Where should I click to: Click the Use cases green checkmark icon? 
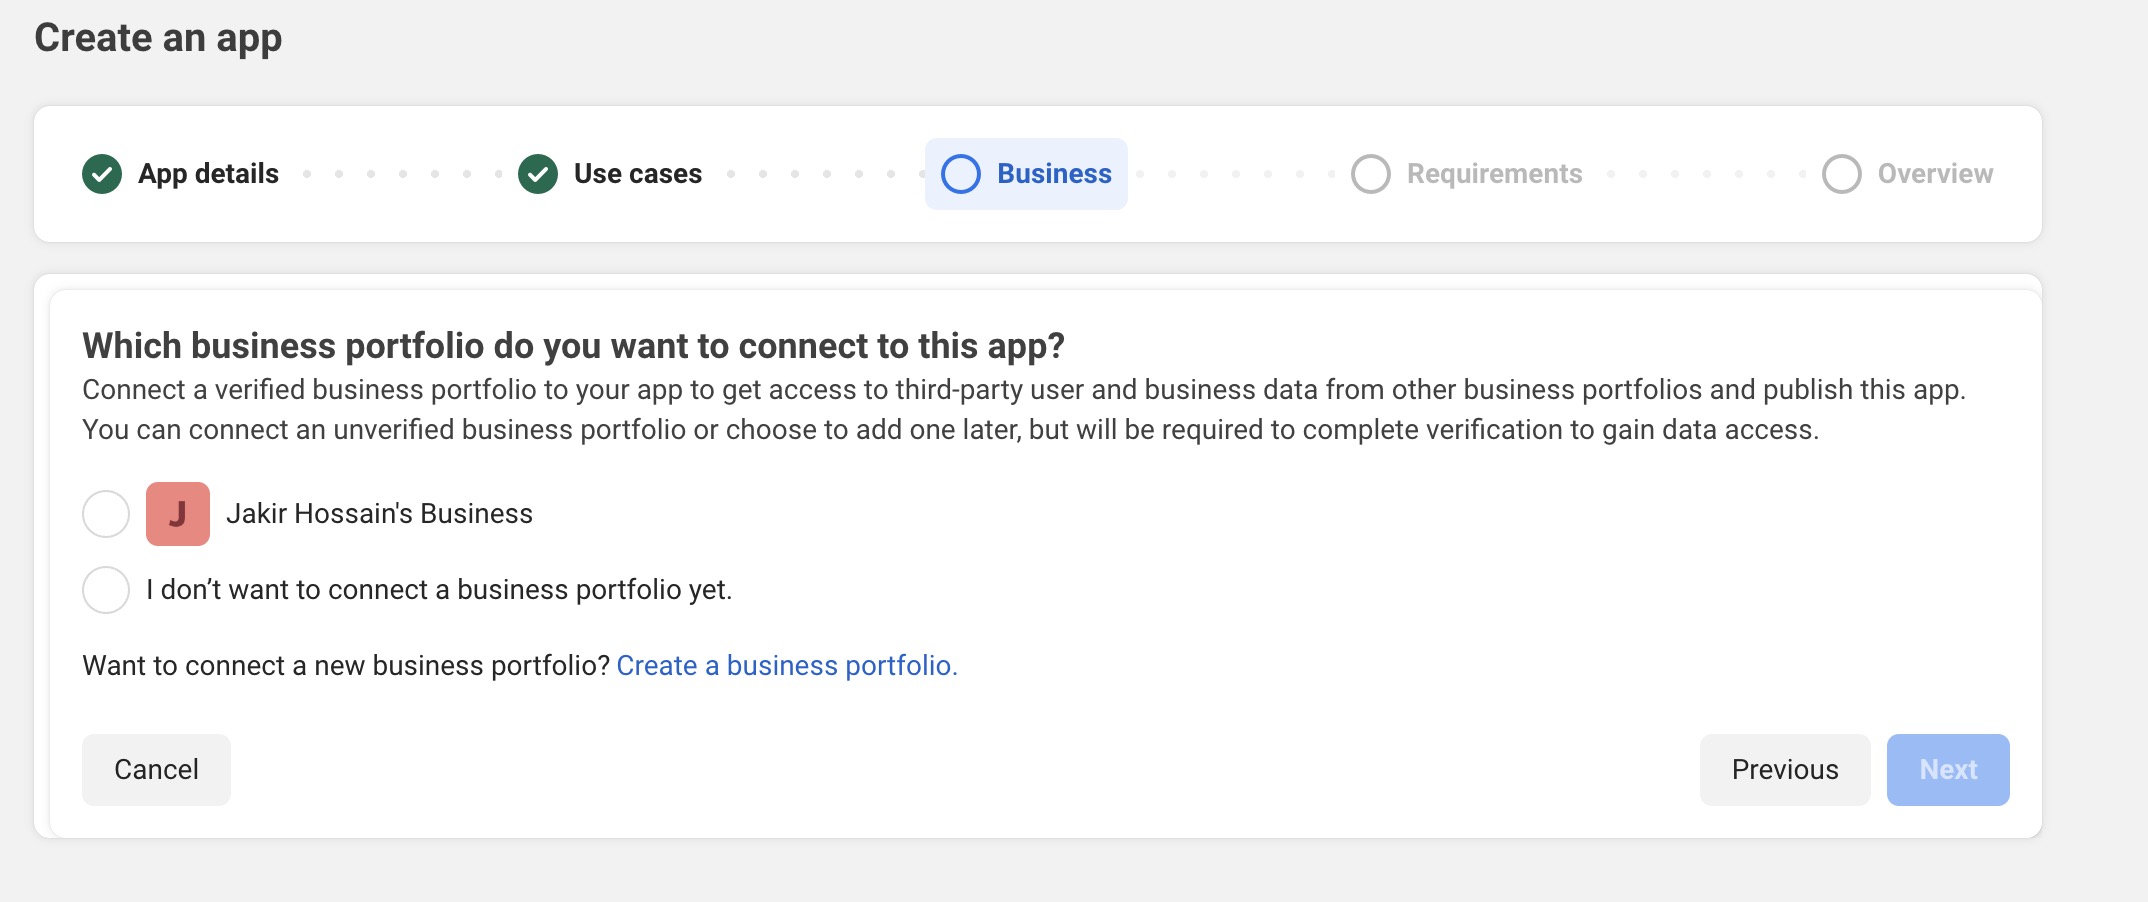coord(538,174)
